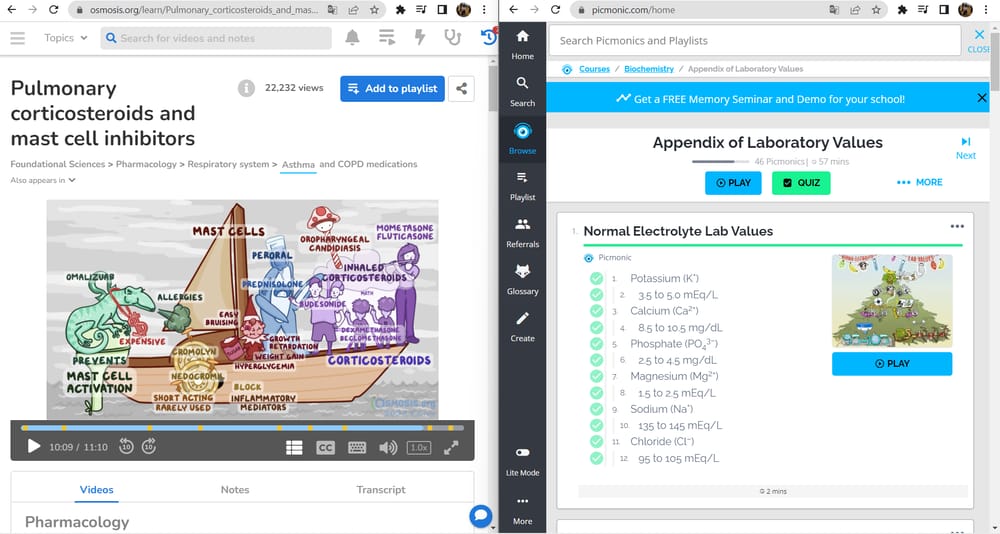The width and height of the screenshot is (1000, 534).
Task: Go to Next playlist
Action: tap(966, 148)
